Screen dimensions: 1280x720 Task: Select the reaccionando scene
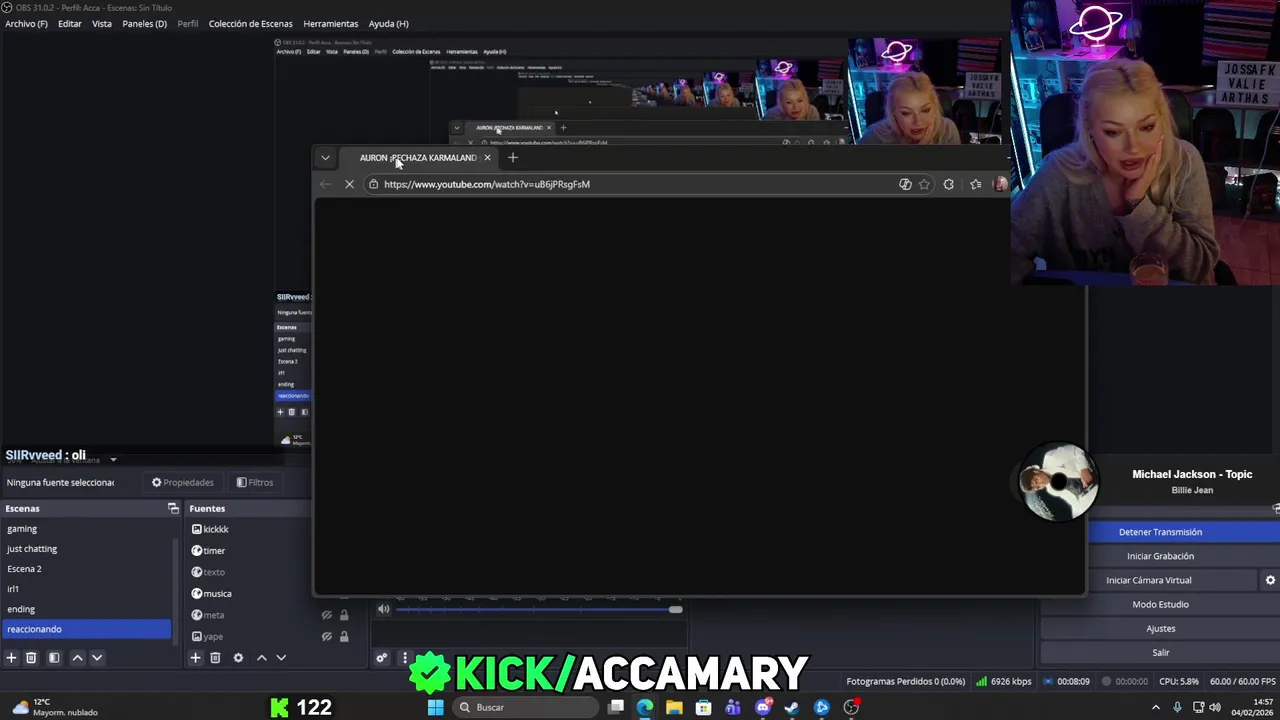pos(87,629)
